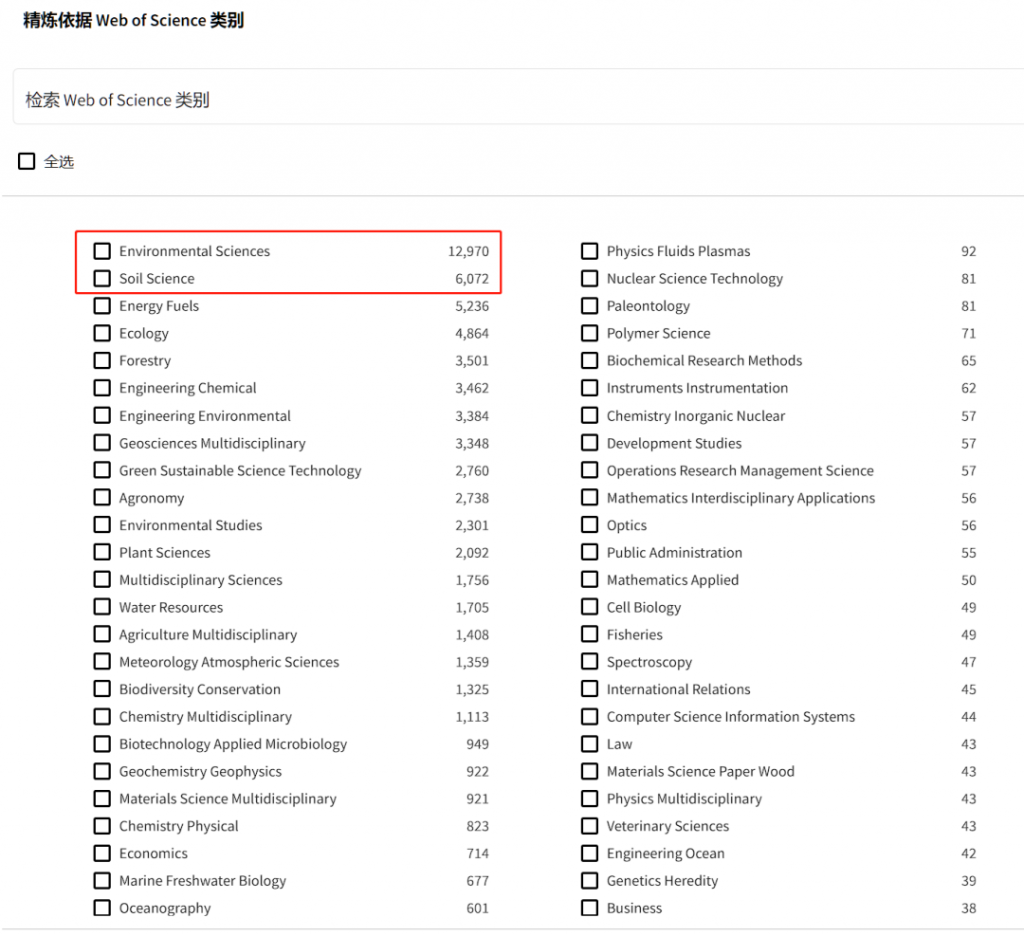Enable the 全选 (select all) checkbox
This screenshot has width=1024, height=936.
(x=26, y=161)
